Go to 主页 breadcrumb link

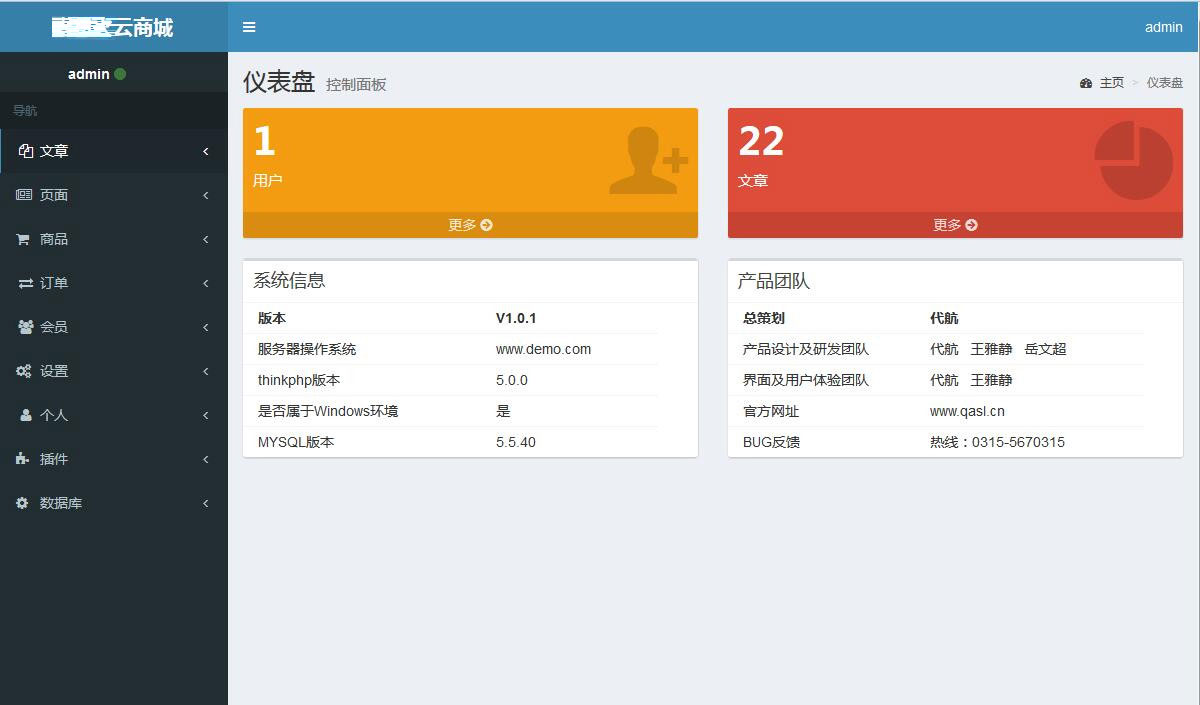(1111, 83)
